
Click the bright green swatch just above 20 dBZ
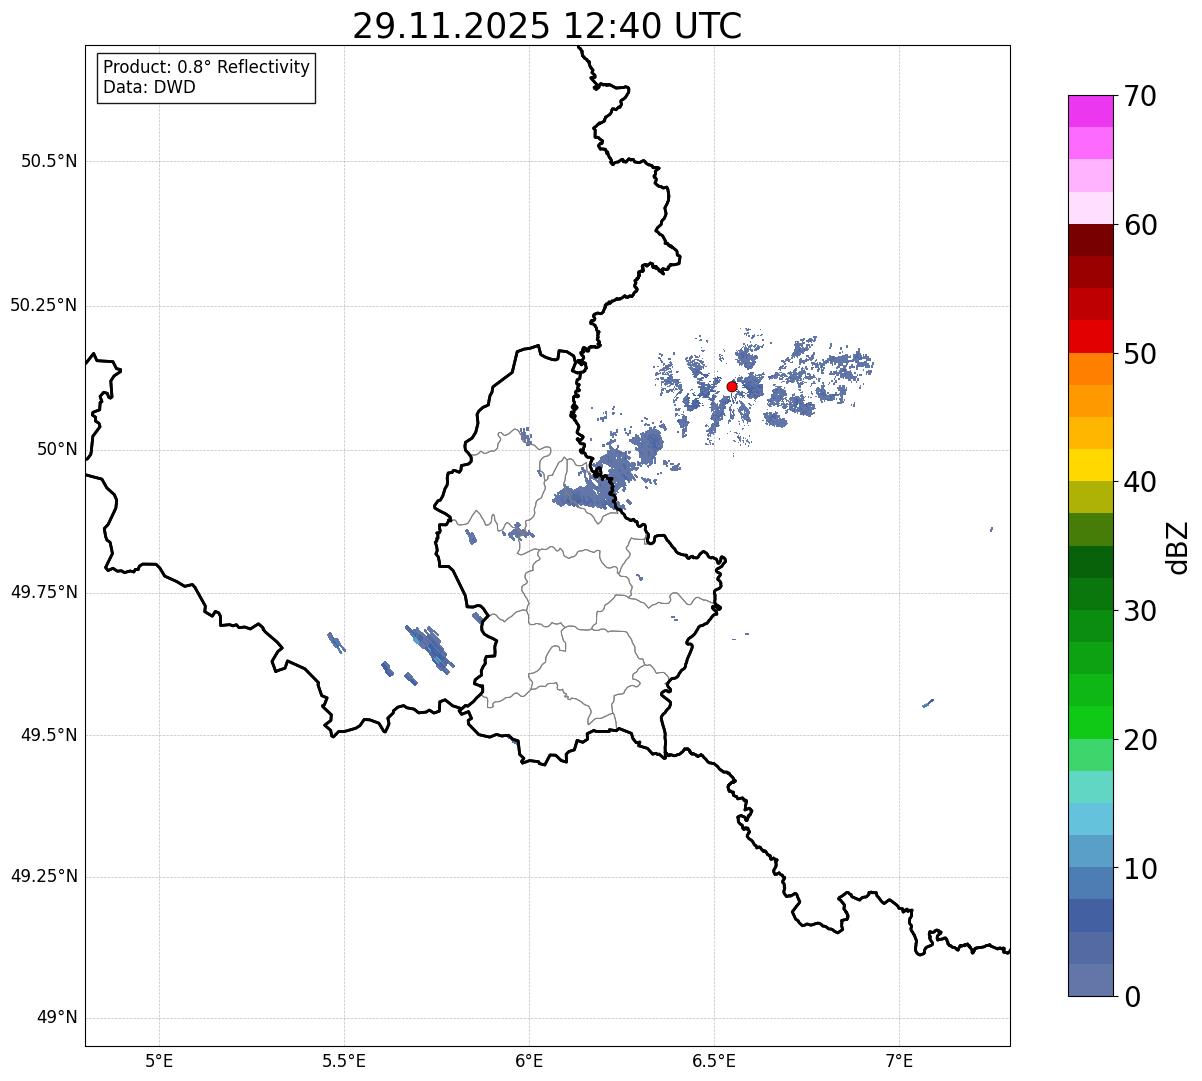point(1091,722)
